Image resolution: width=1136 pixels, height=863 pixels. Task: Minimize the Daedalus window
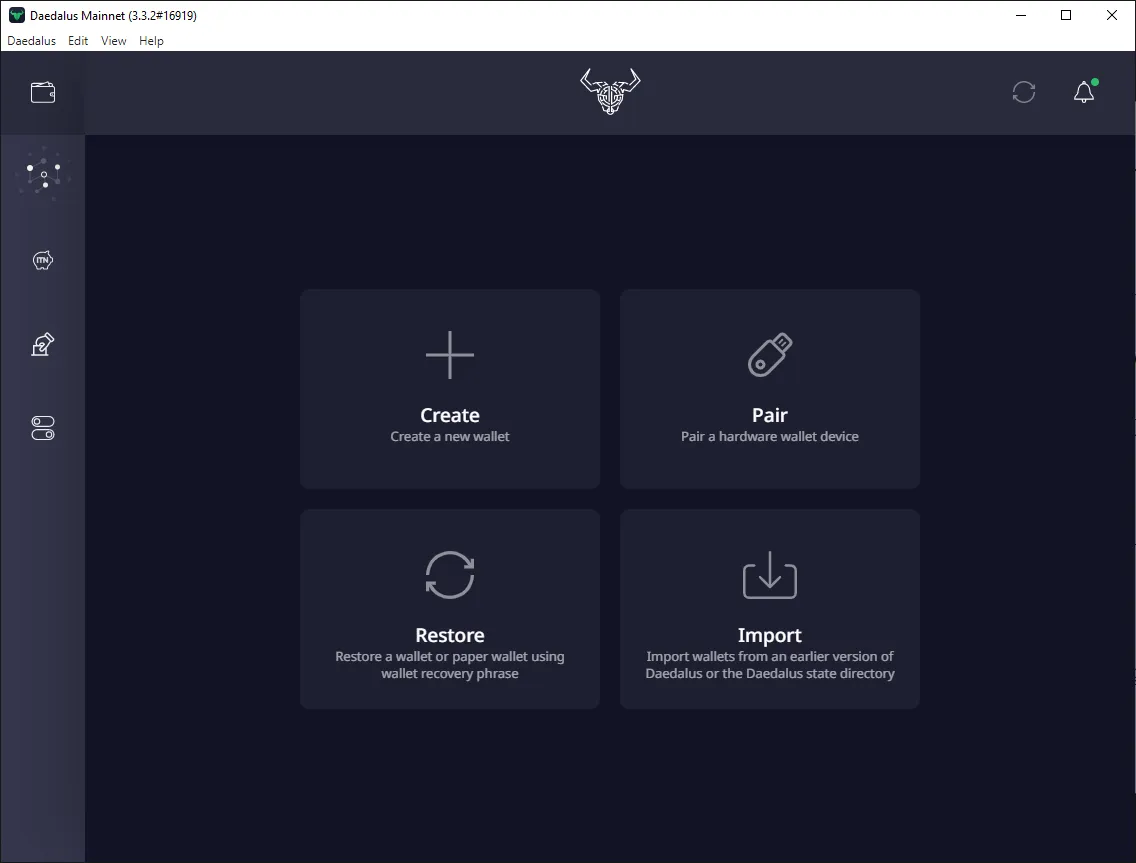(1021, 15)
